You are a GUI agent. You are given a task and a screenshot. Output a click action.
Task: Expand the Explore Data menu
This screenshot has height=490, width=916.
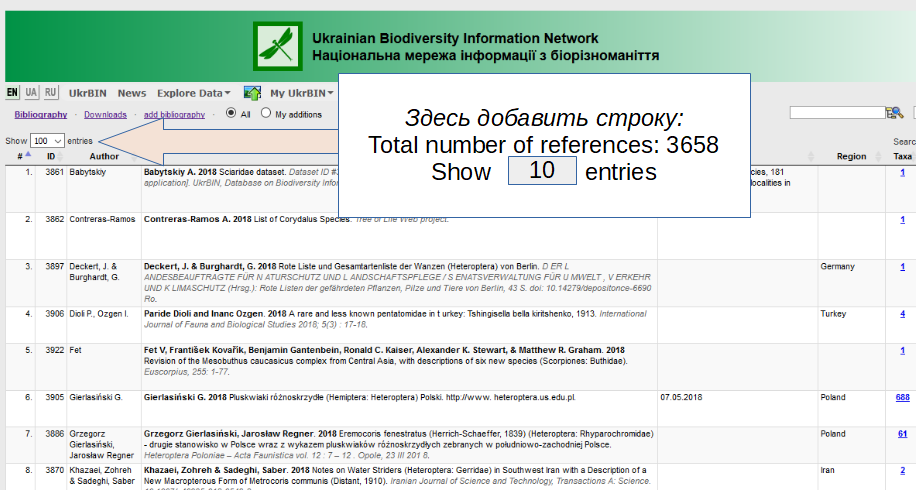click(x=194, y=93)
